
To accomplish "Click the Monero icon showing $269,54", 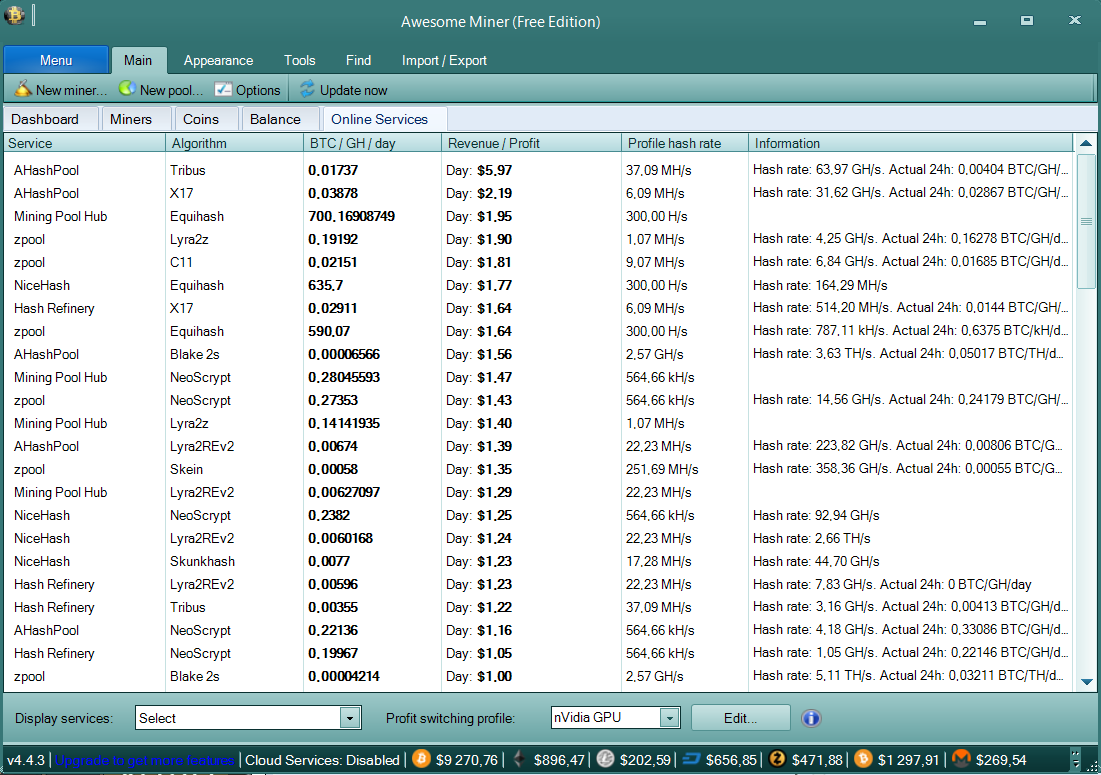I will pos(961,759).
